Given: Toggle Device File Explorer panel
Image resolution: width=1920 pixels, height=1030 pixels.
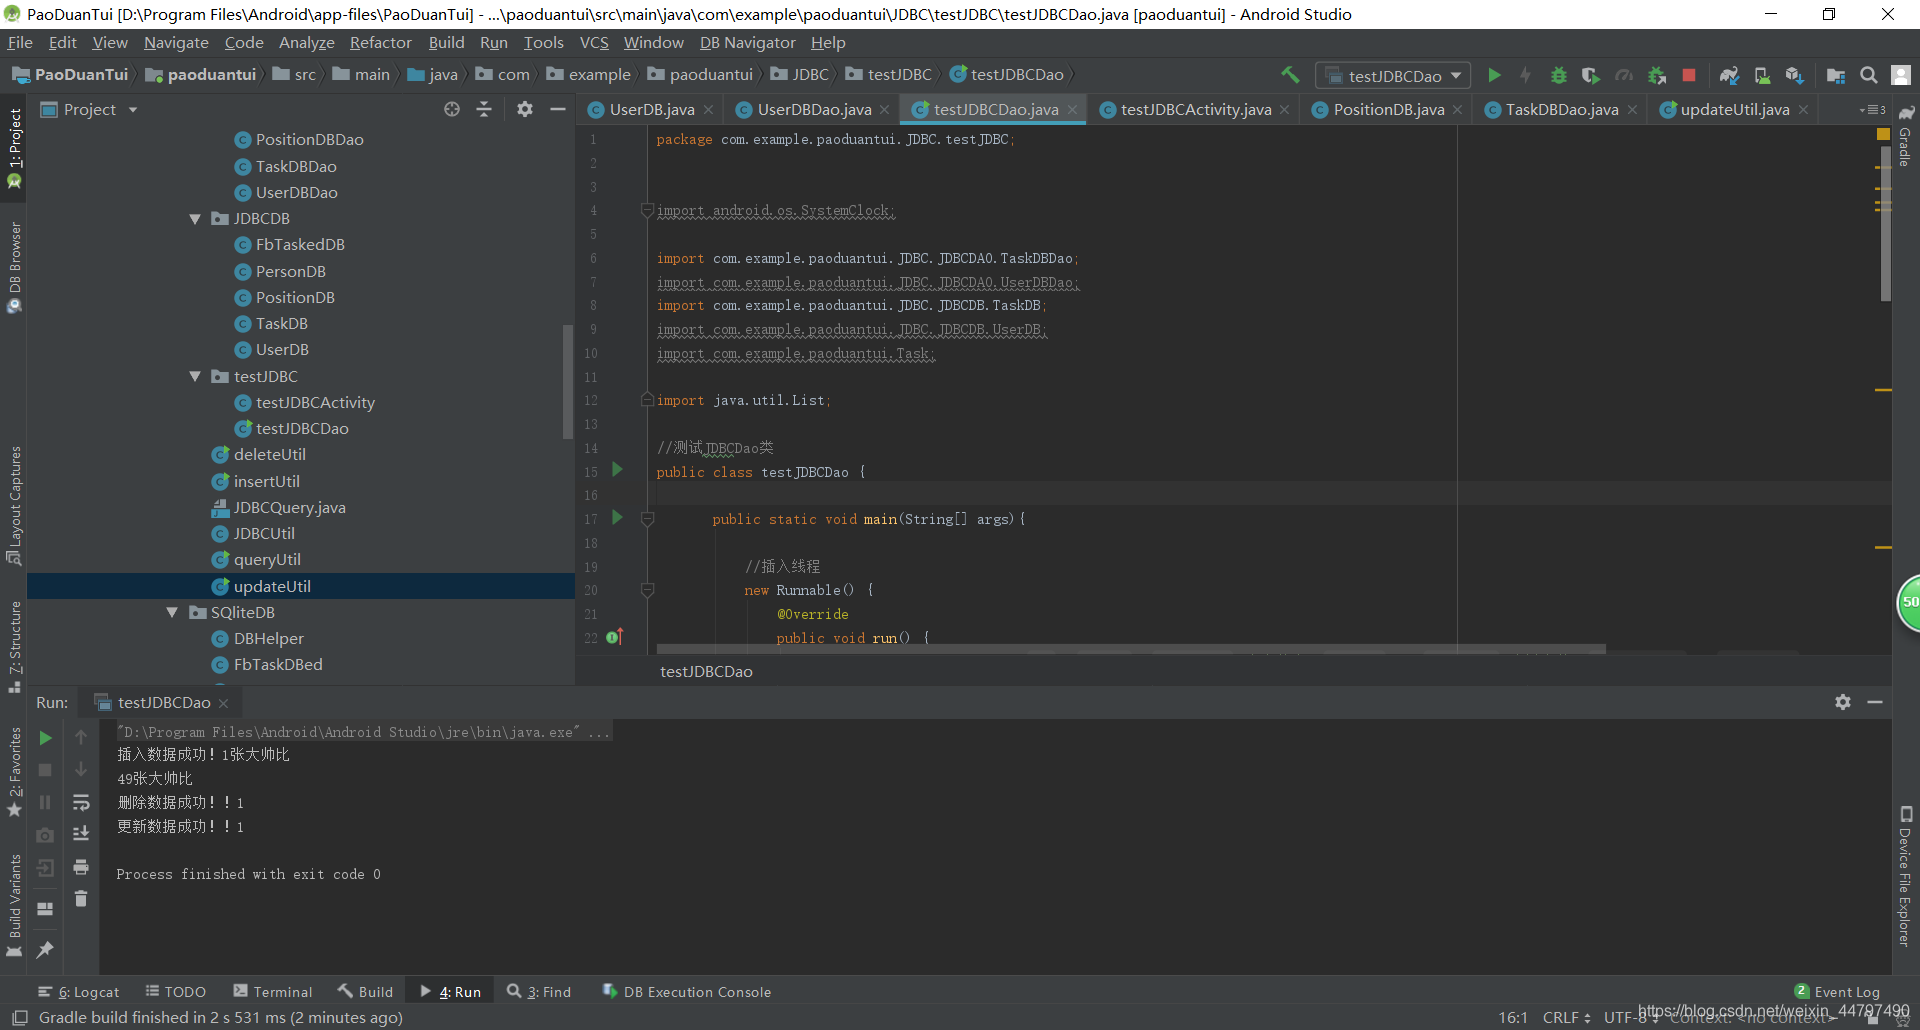Looking at the screenshot, I should 1906,876.
